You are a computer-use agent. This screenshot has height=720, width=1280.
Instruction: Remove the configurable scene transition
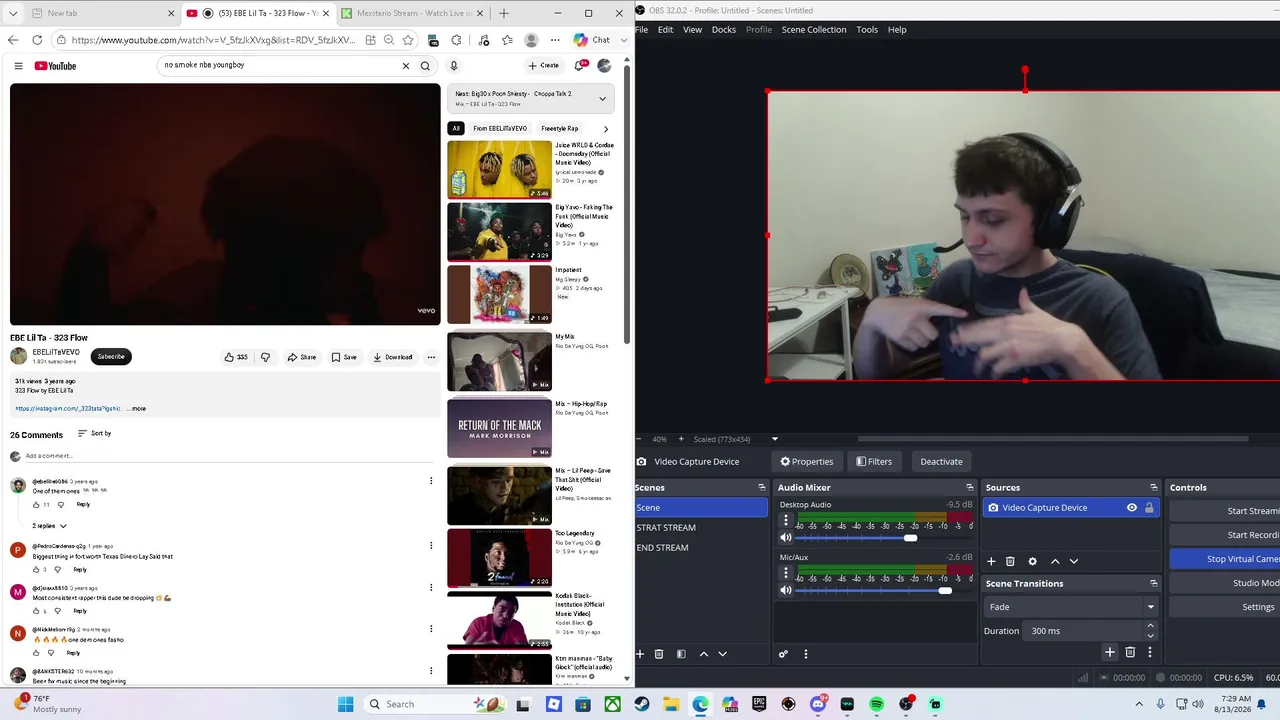point(1130,652)
